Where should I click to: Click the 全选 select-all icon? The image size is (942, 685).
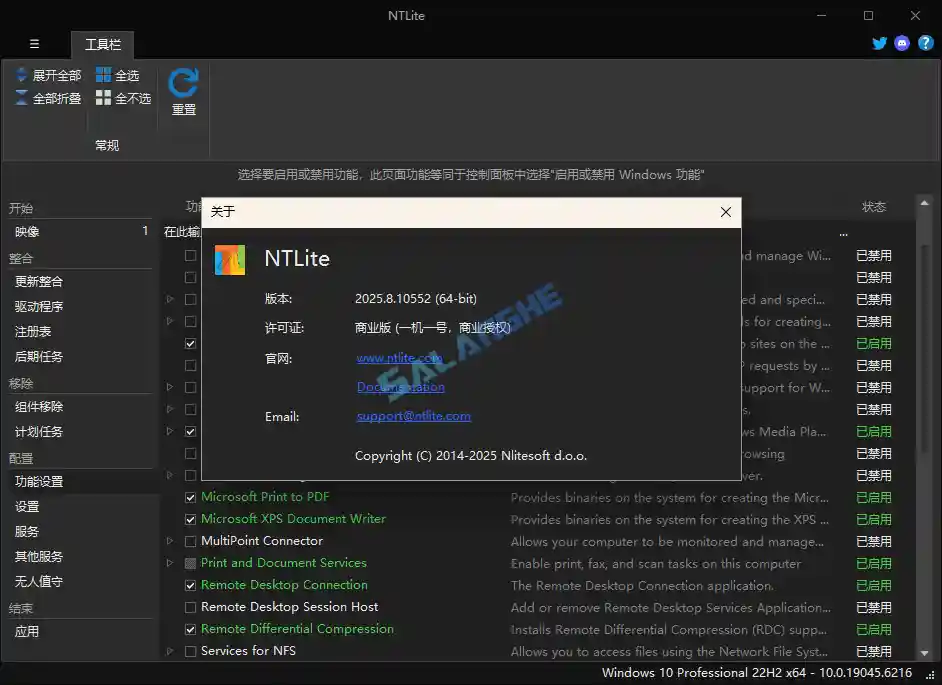pos(104,74)
